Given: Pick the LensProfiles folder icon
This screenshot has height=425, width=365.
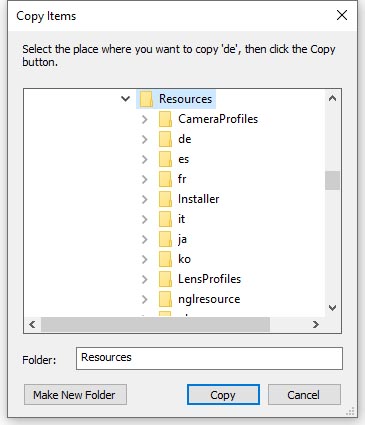Looking at the screenshot, I should tap(165, 279).
